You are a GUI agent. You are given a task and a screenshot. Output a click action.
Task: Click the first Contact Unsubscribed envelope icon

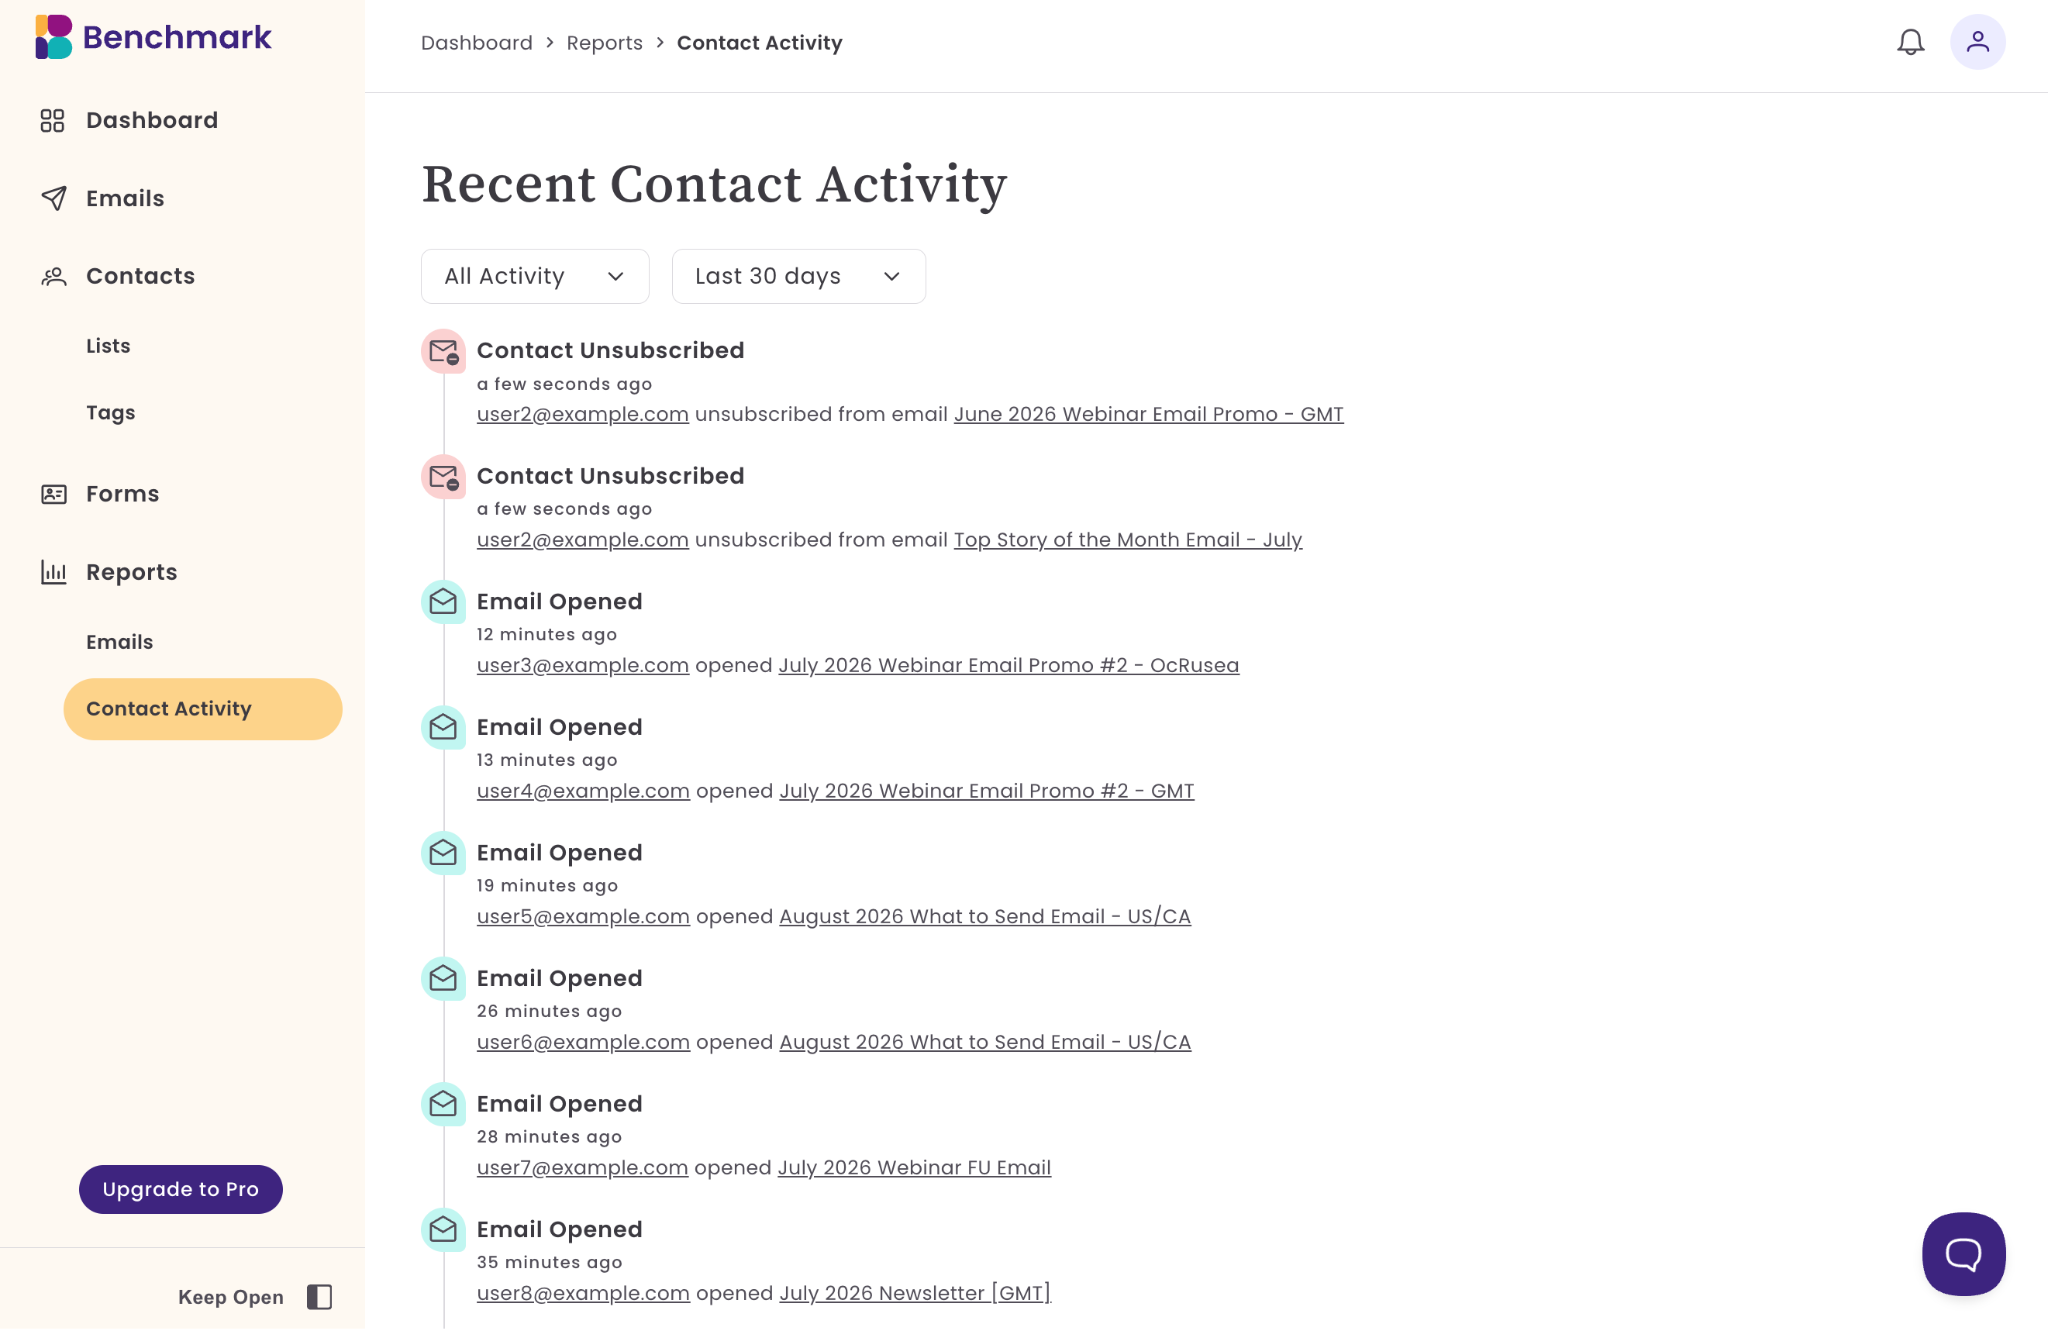point(443,351)
